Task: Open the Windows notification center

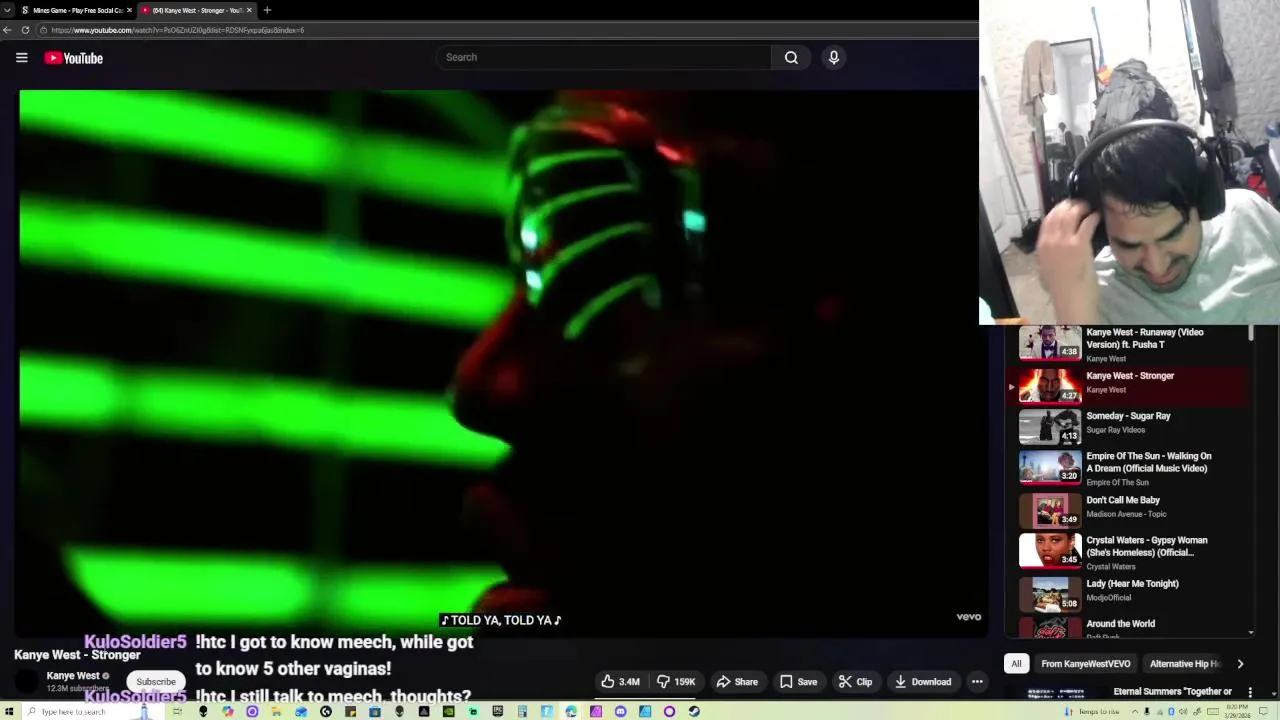Action: click(x=1263, y=711)
